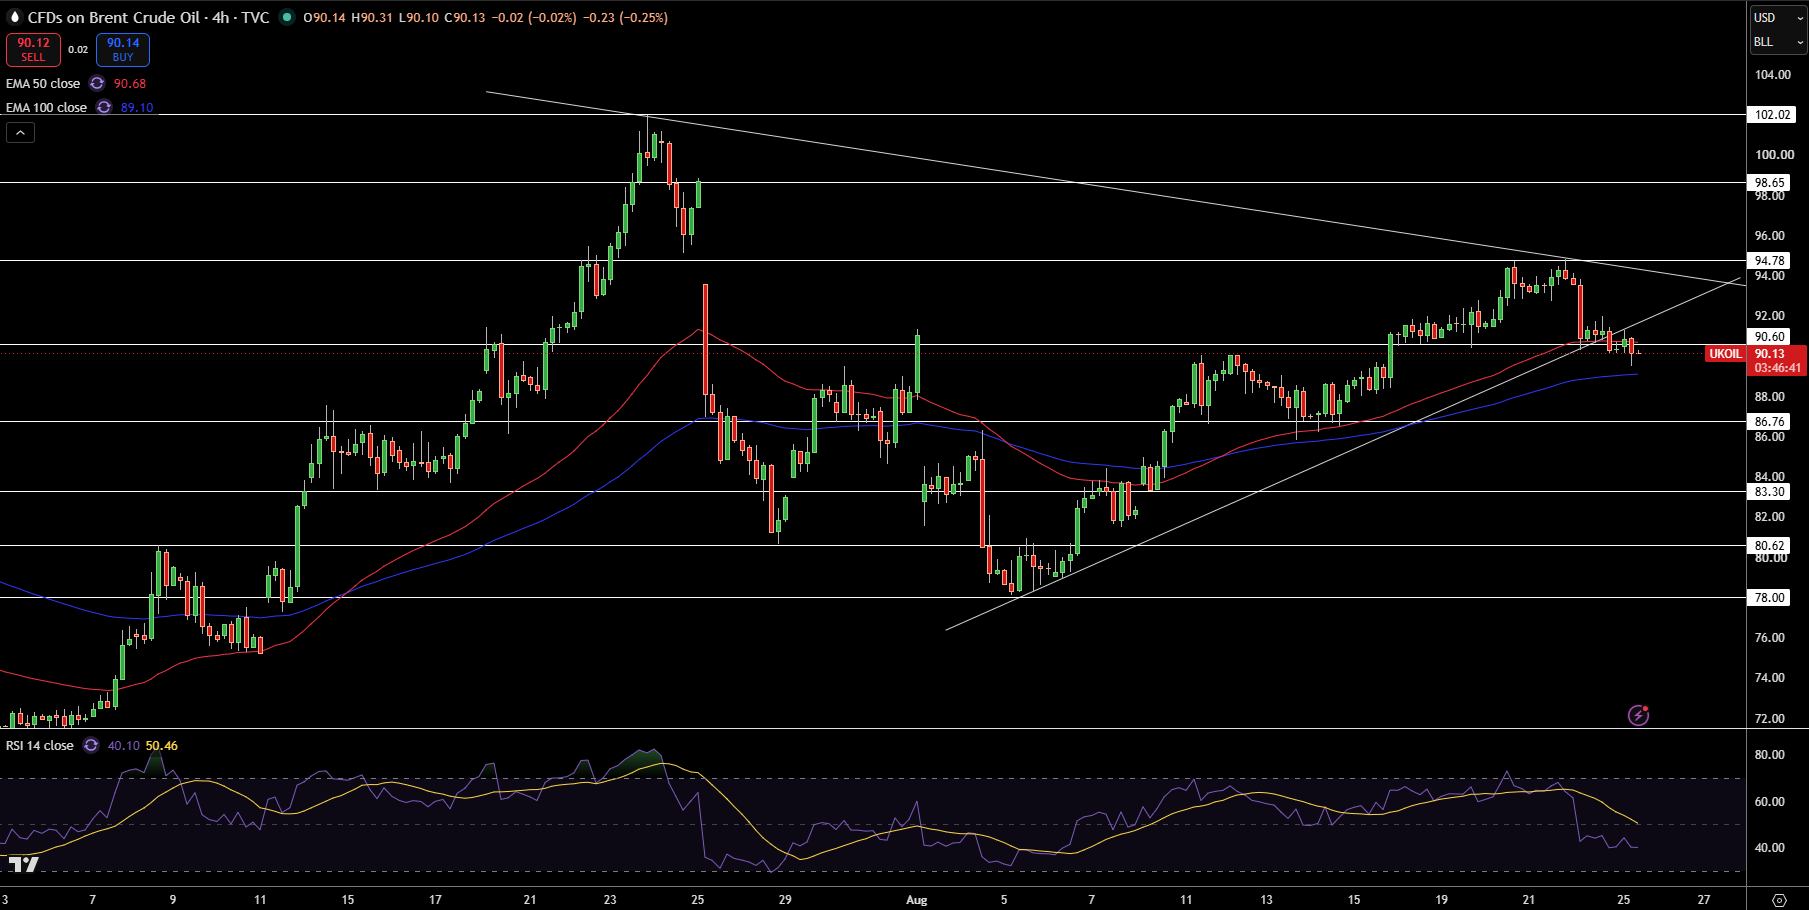Screen dimensions: 1809x910
Task: Click the EMA 100 value 89.10
Action: click(x=137, y=108)
